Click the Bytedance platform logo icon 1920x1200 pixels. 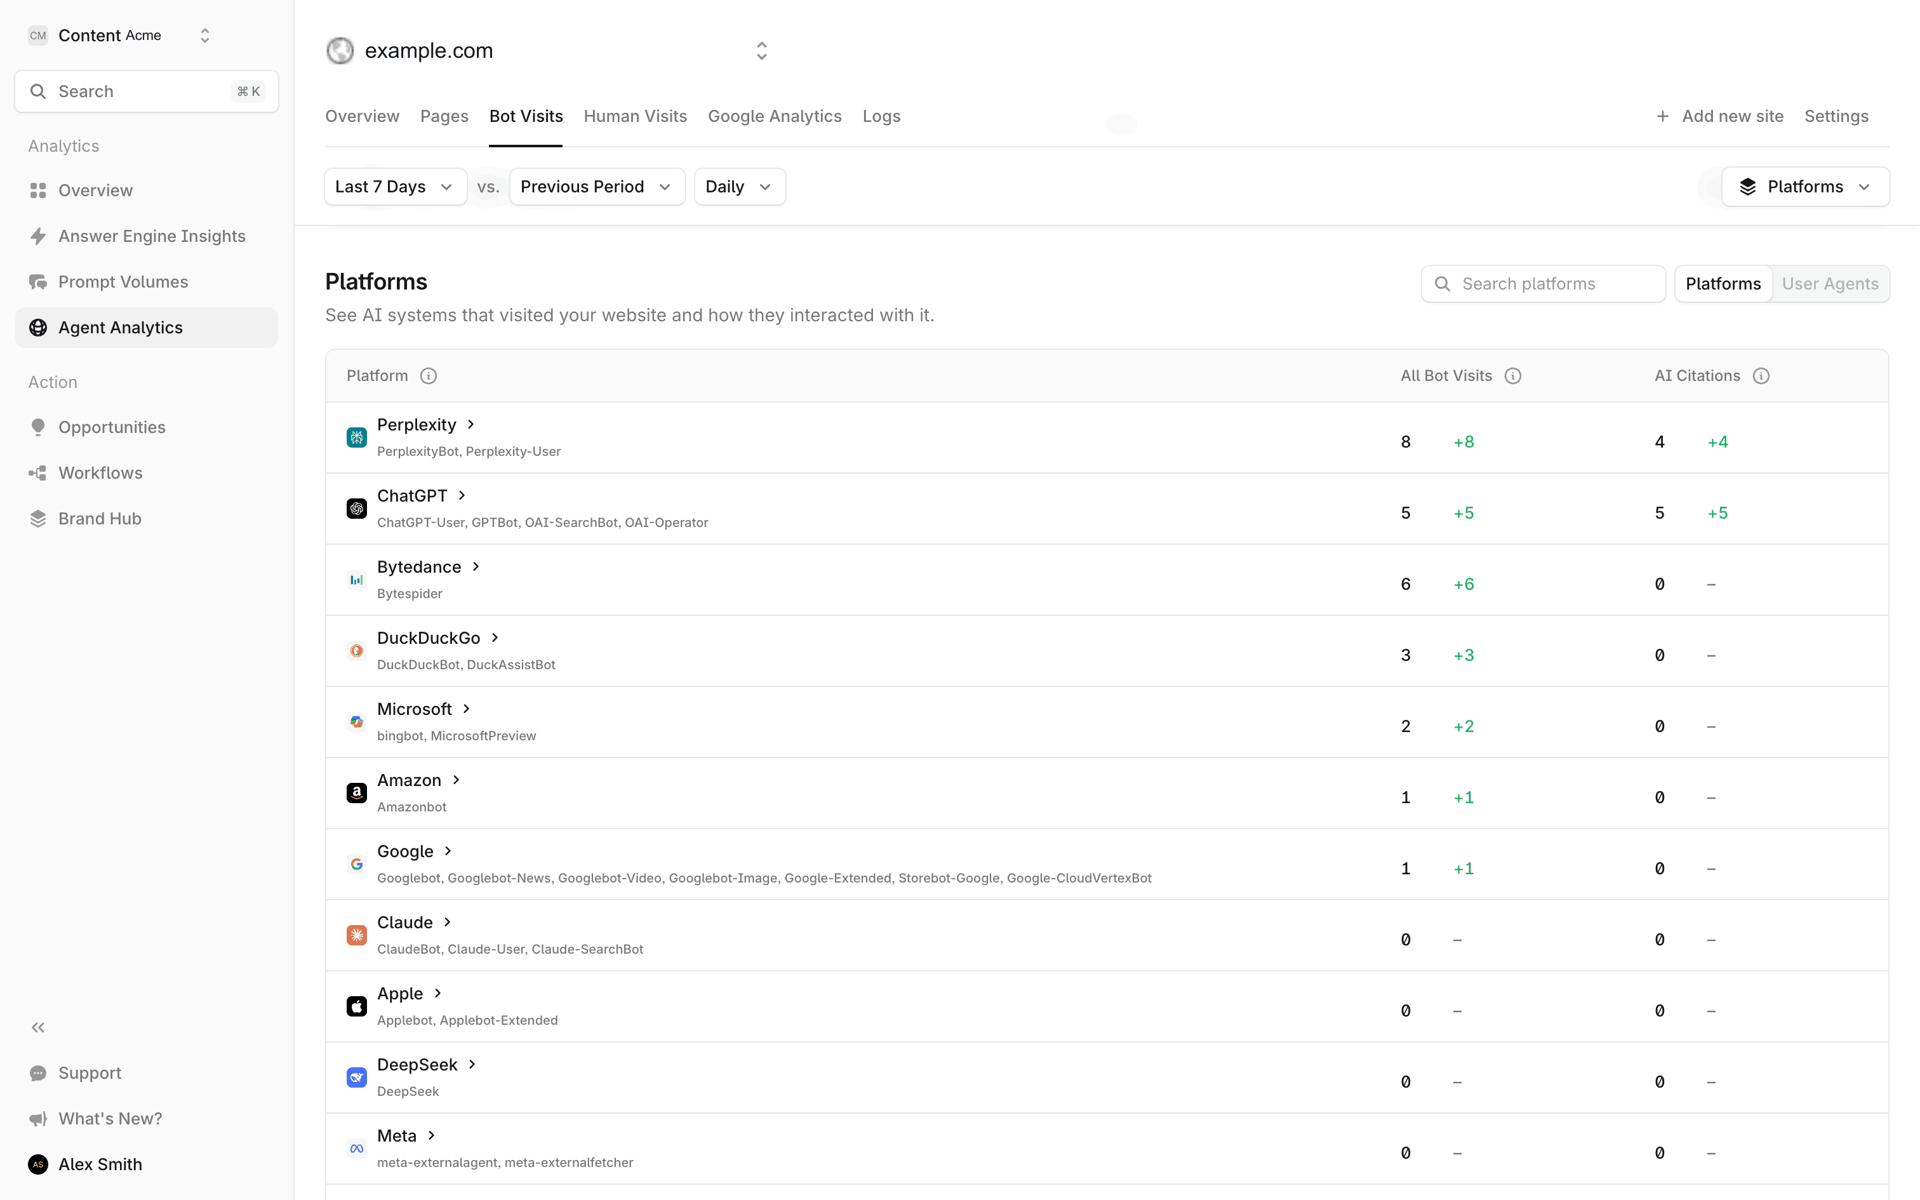356,580
